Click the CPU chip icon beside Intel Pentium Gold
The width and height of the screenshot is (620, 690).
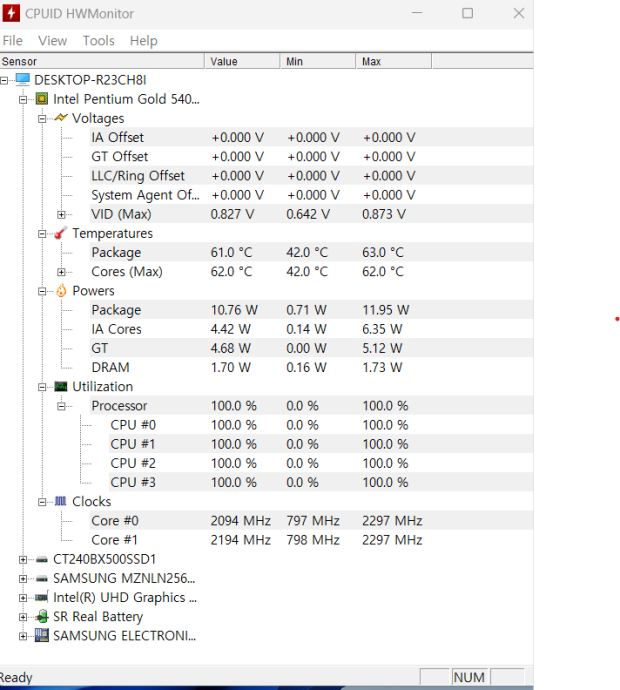[x=42, y=99]
